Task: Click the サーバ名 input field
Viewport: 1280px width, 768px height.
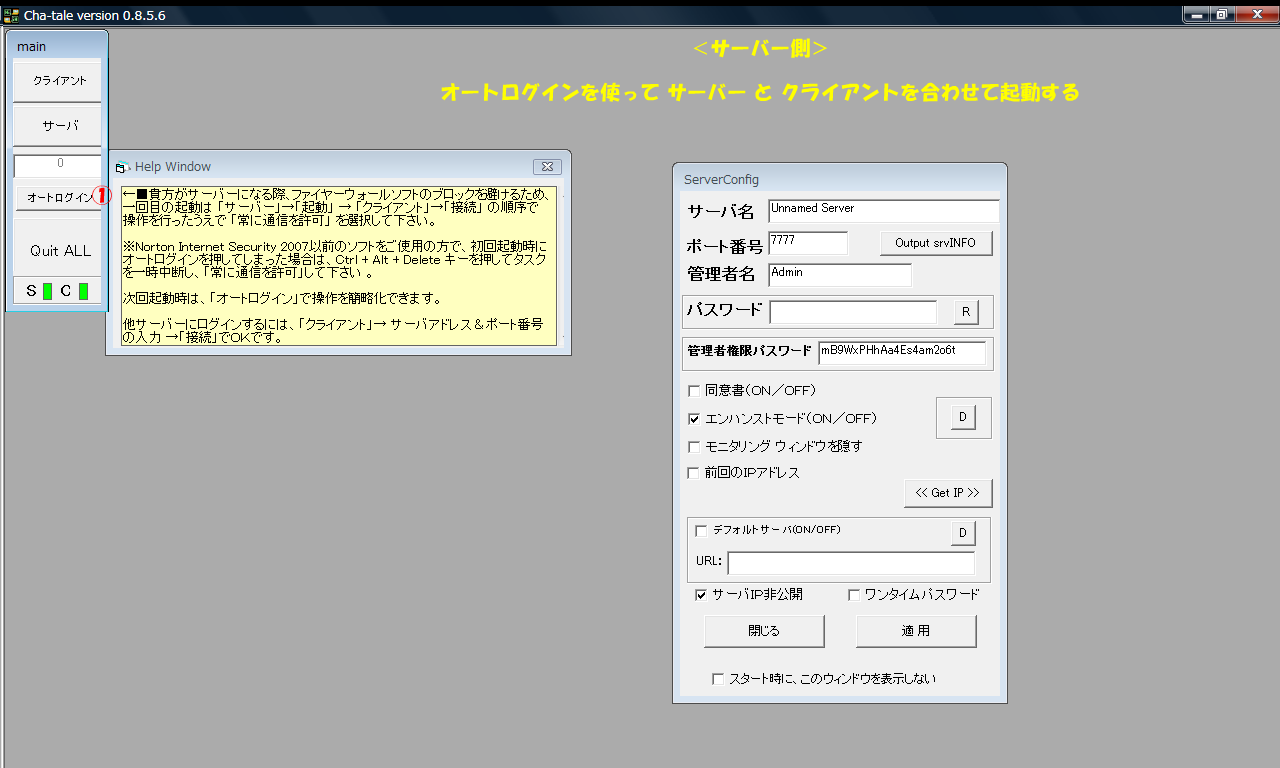Action: pyautogui.click(x=883, y=210)
